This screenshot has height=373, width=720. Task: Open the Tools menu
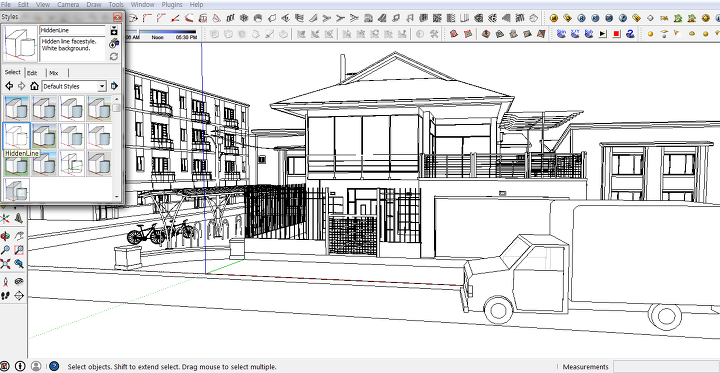pos(116,4)
